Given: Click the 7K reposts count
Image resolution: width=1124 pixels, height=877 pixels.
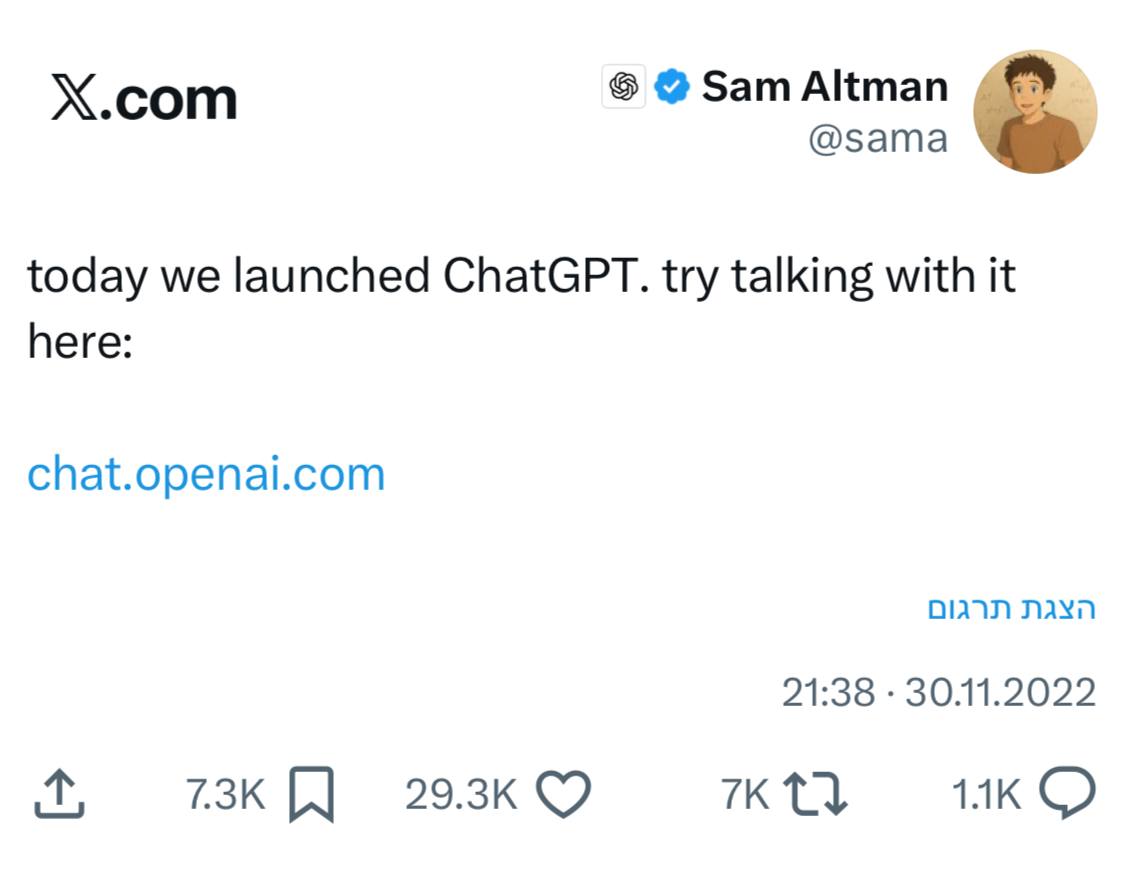Looking at the screenshot, I should tap(744, 795).
